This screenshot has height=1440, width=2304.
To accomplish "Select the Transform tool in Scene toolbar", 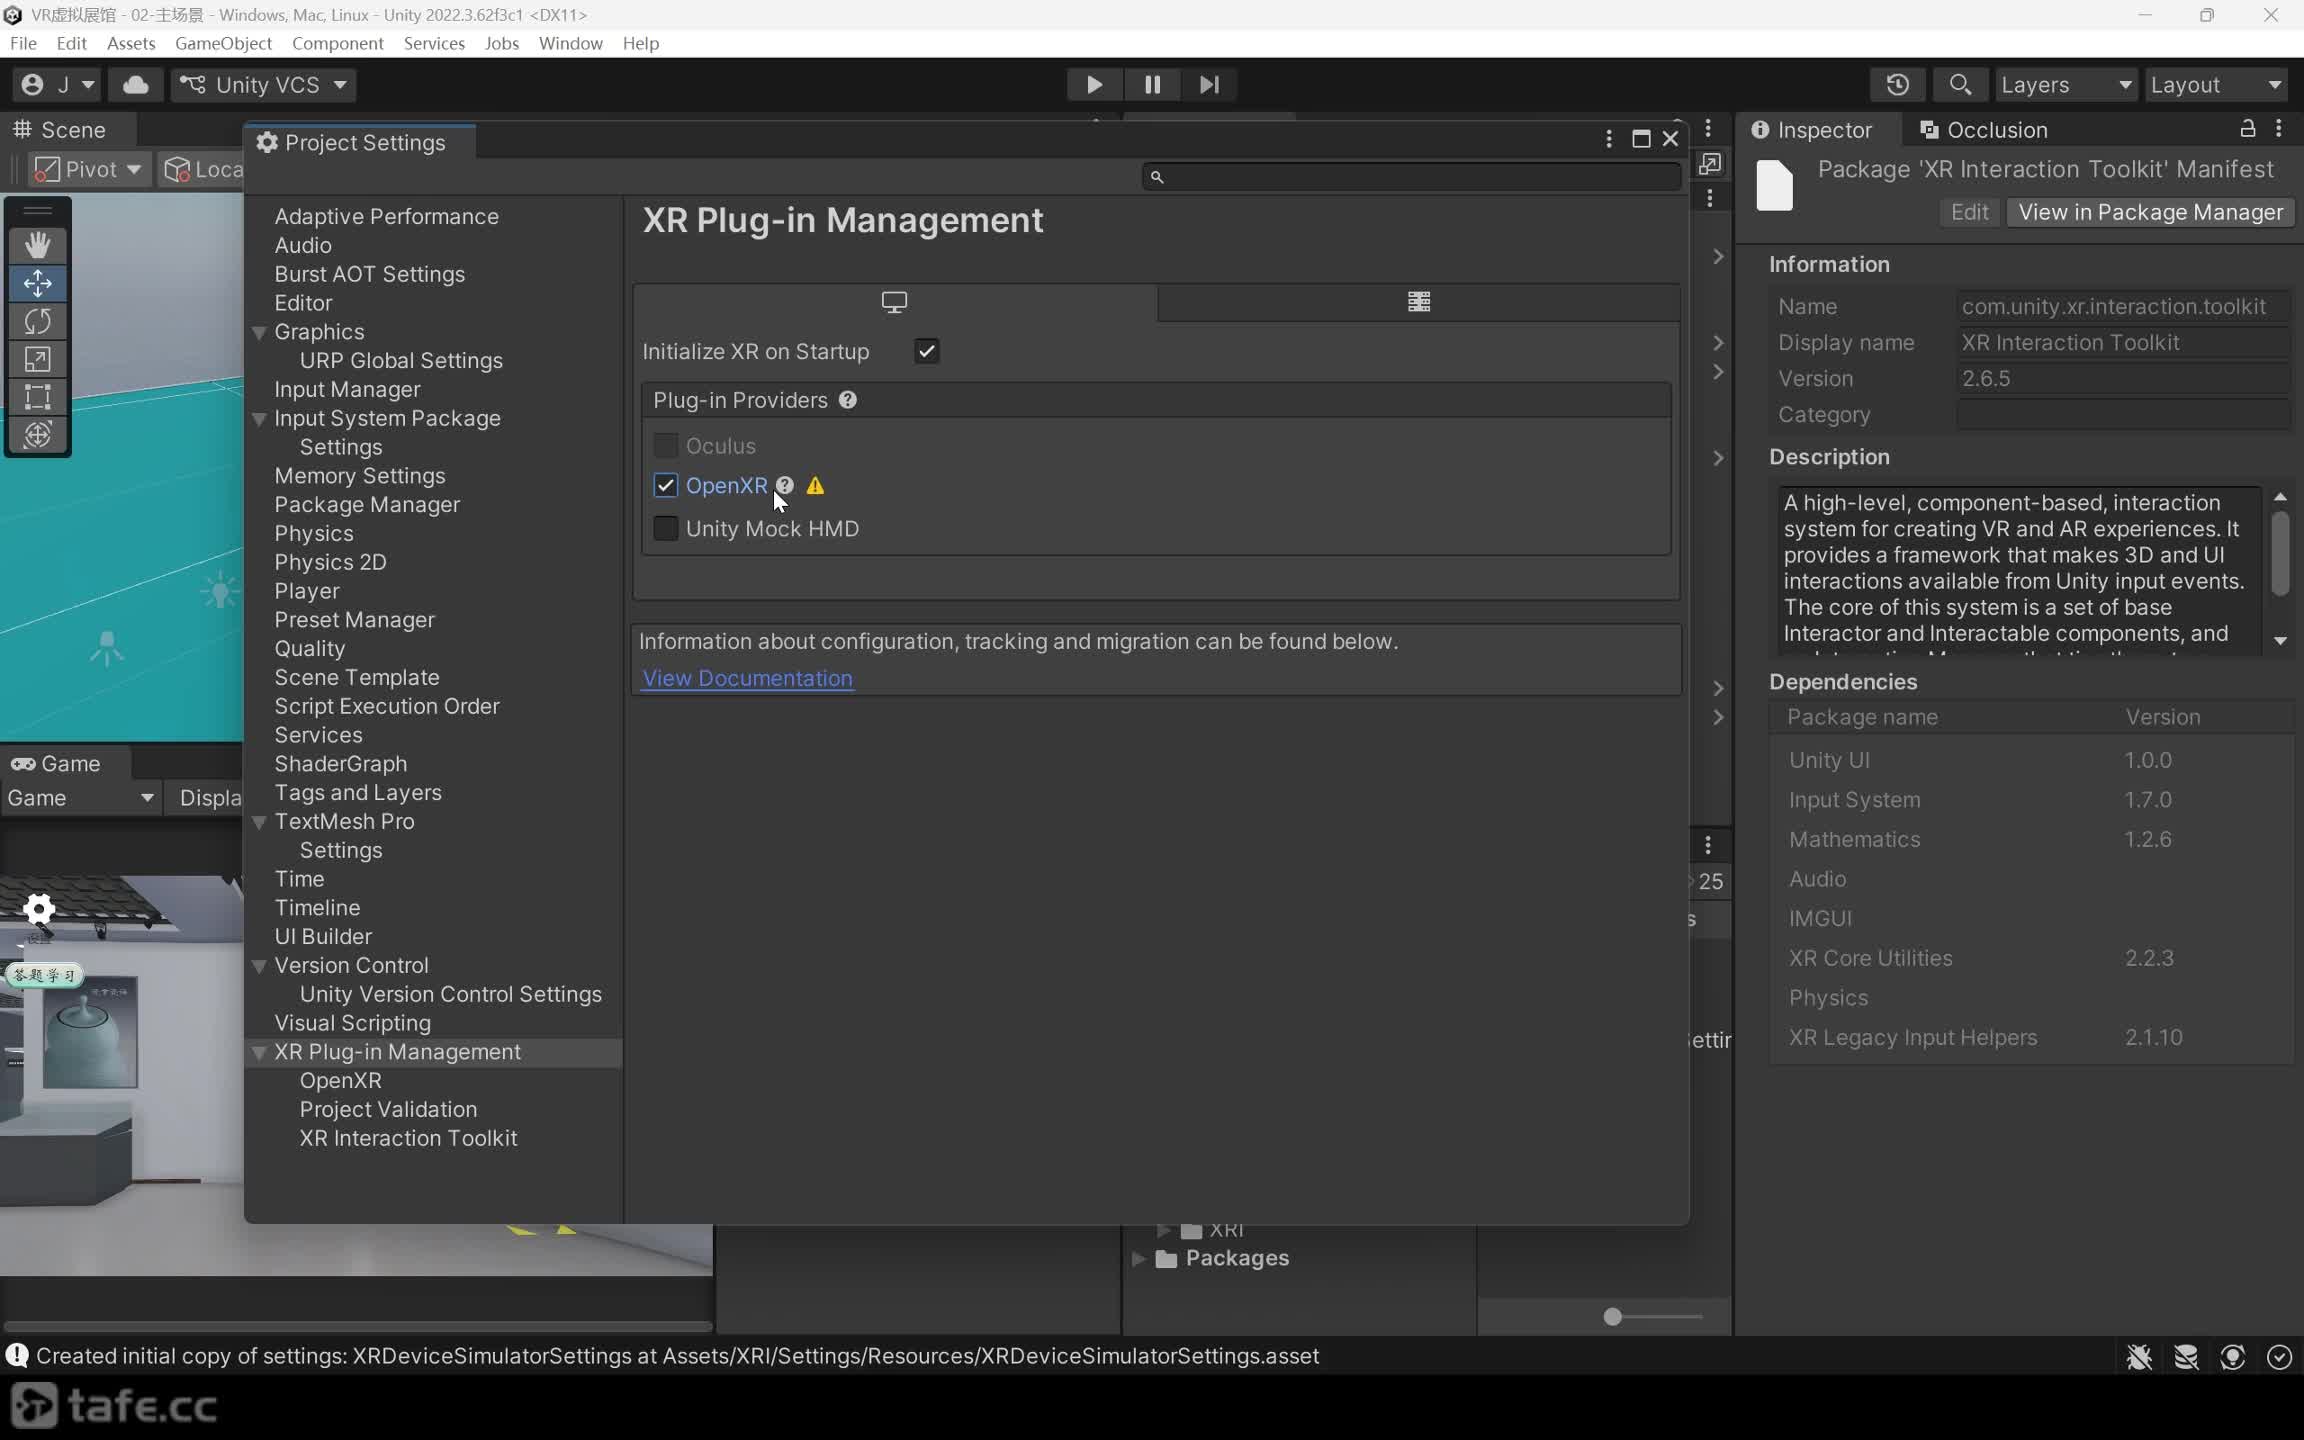I will [x=38, y=435].
